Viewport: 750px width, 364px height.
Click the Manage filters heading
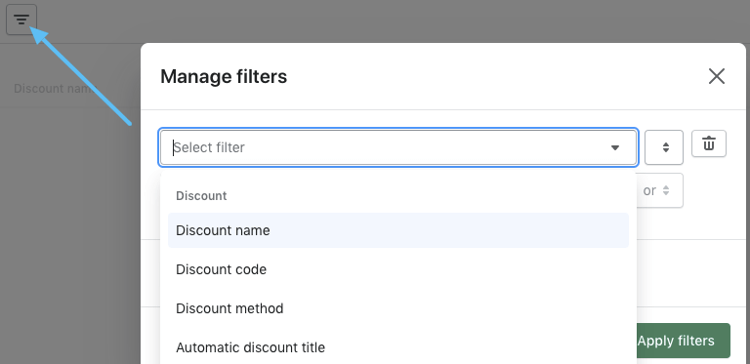[x=223, y=77]
